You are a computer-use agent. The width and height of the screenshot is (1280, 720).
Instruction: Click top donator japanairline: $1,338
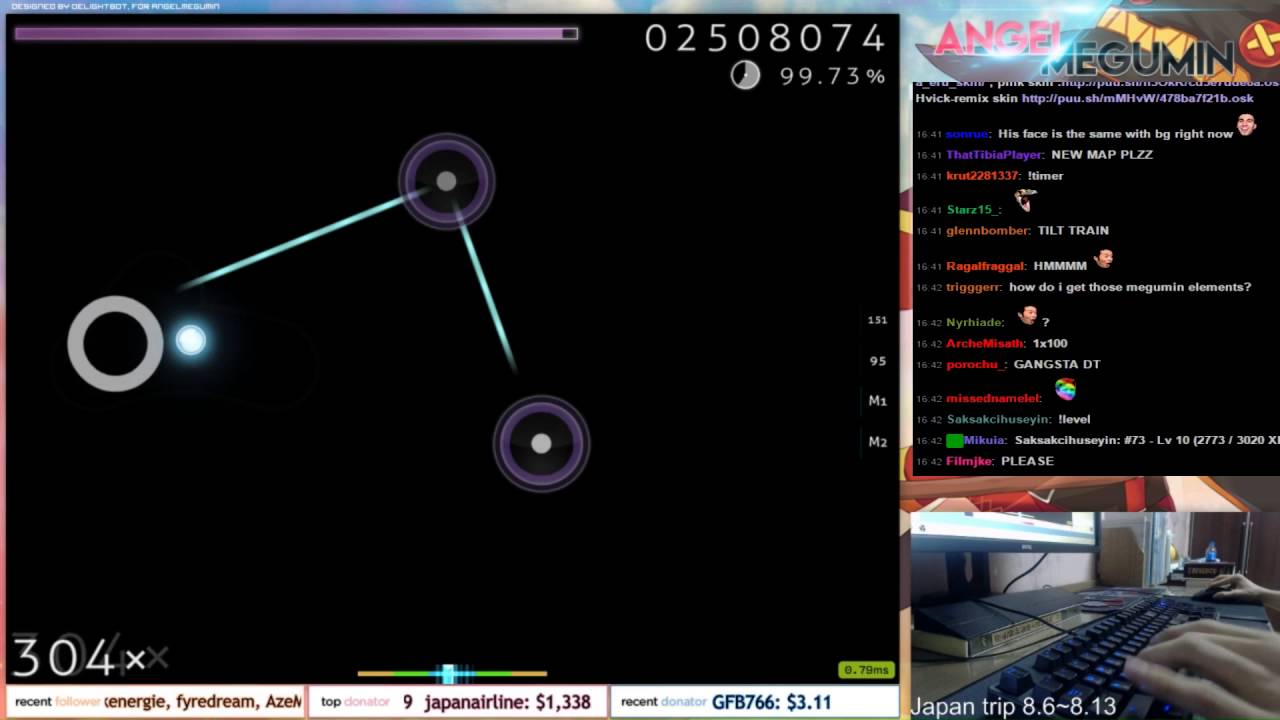point(456,702)
